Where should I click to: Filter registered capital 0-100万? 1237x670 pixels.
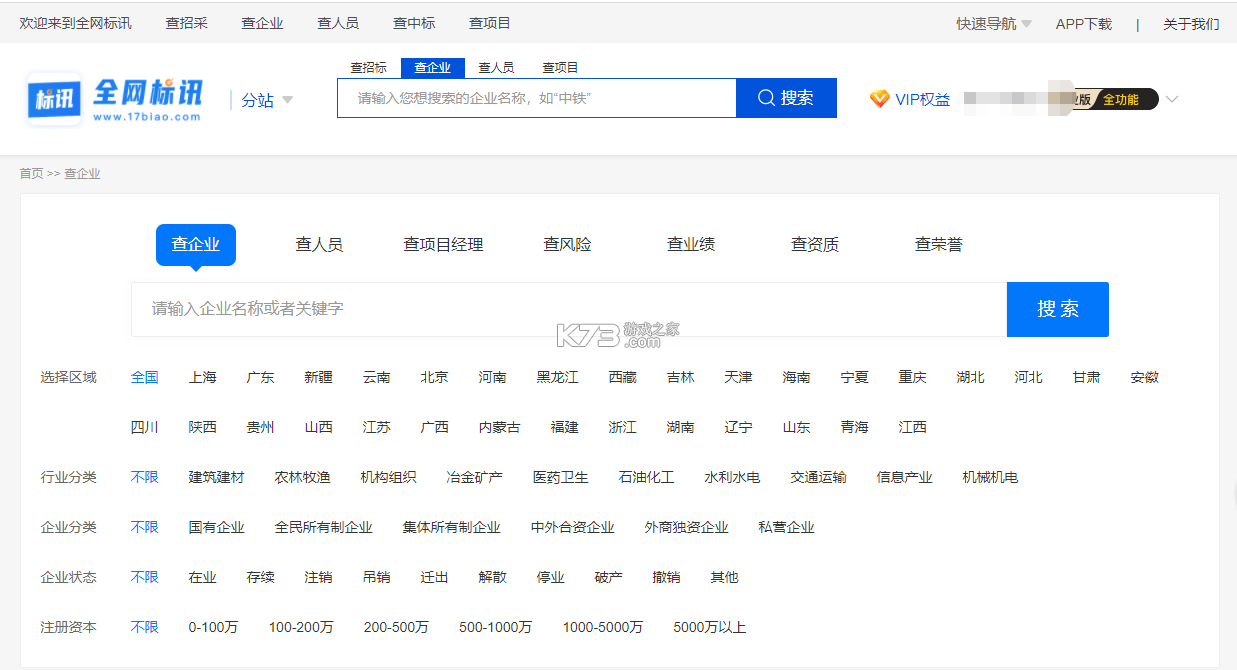[x=214, y=627]
